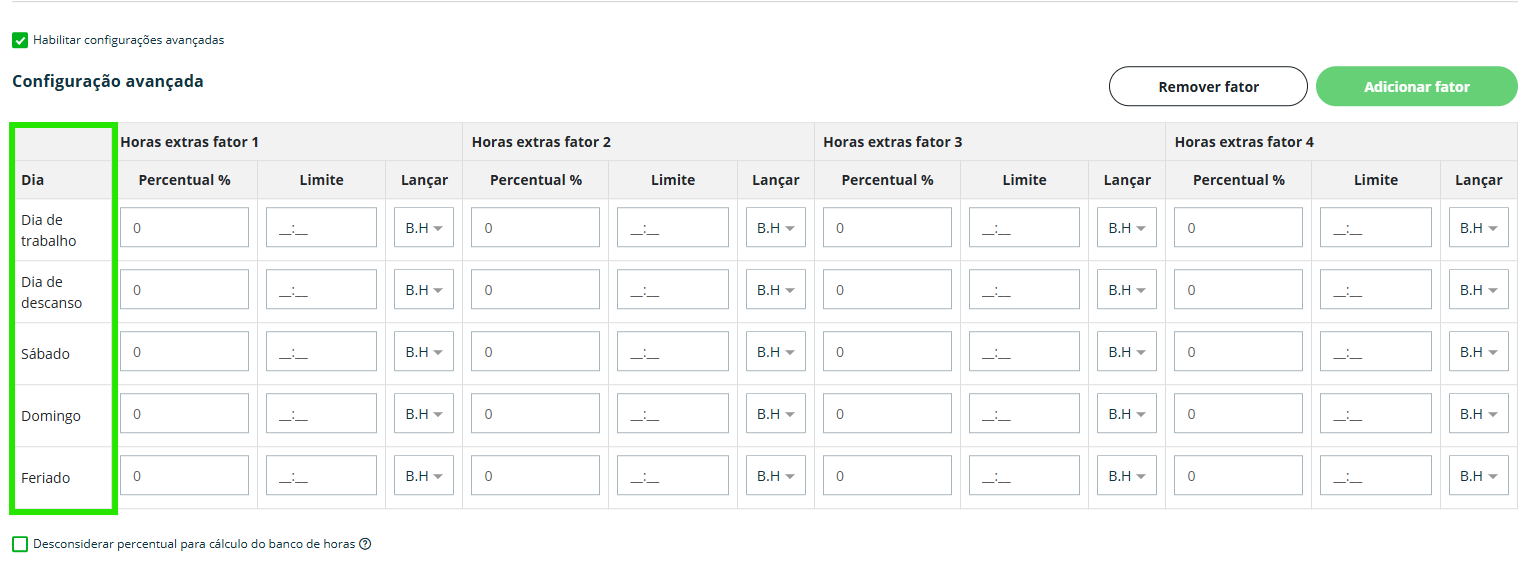Open fator 1 Lançar dropdown for Dia de trabalho

point(424,228)
